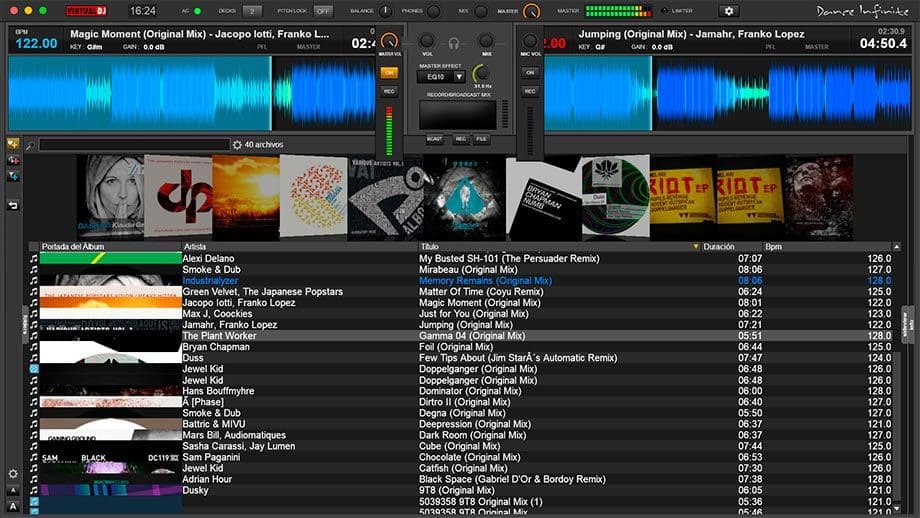Click in the search input field
920x518 pixels.
coord(134,144)
